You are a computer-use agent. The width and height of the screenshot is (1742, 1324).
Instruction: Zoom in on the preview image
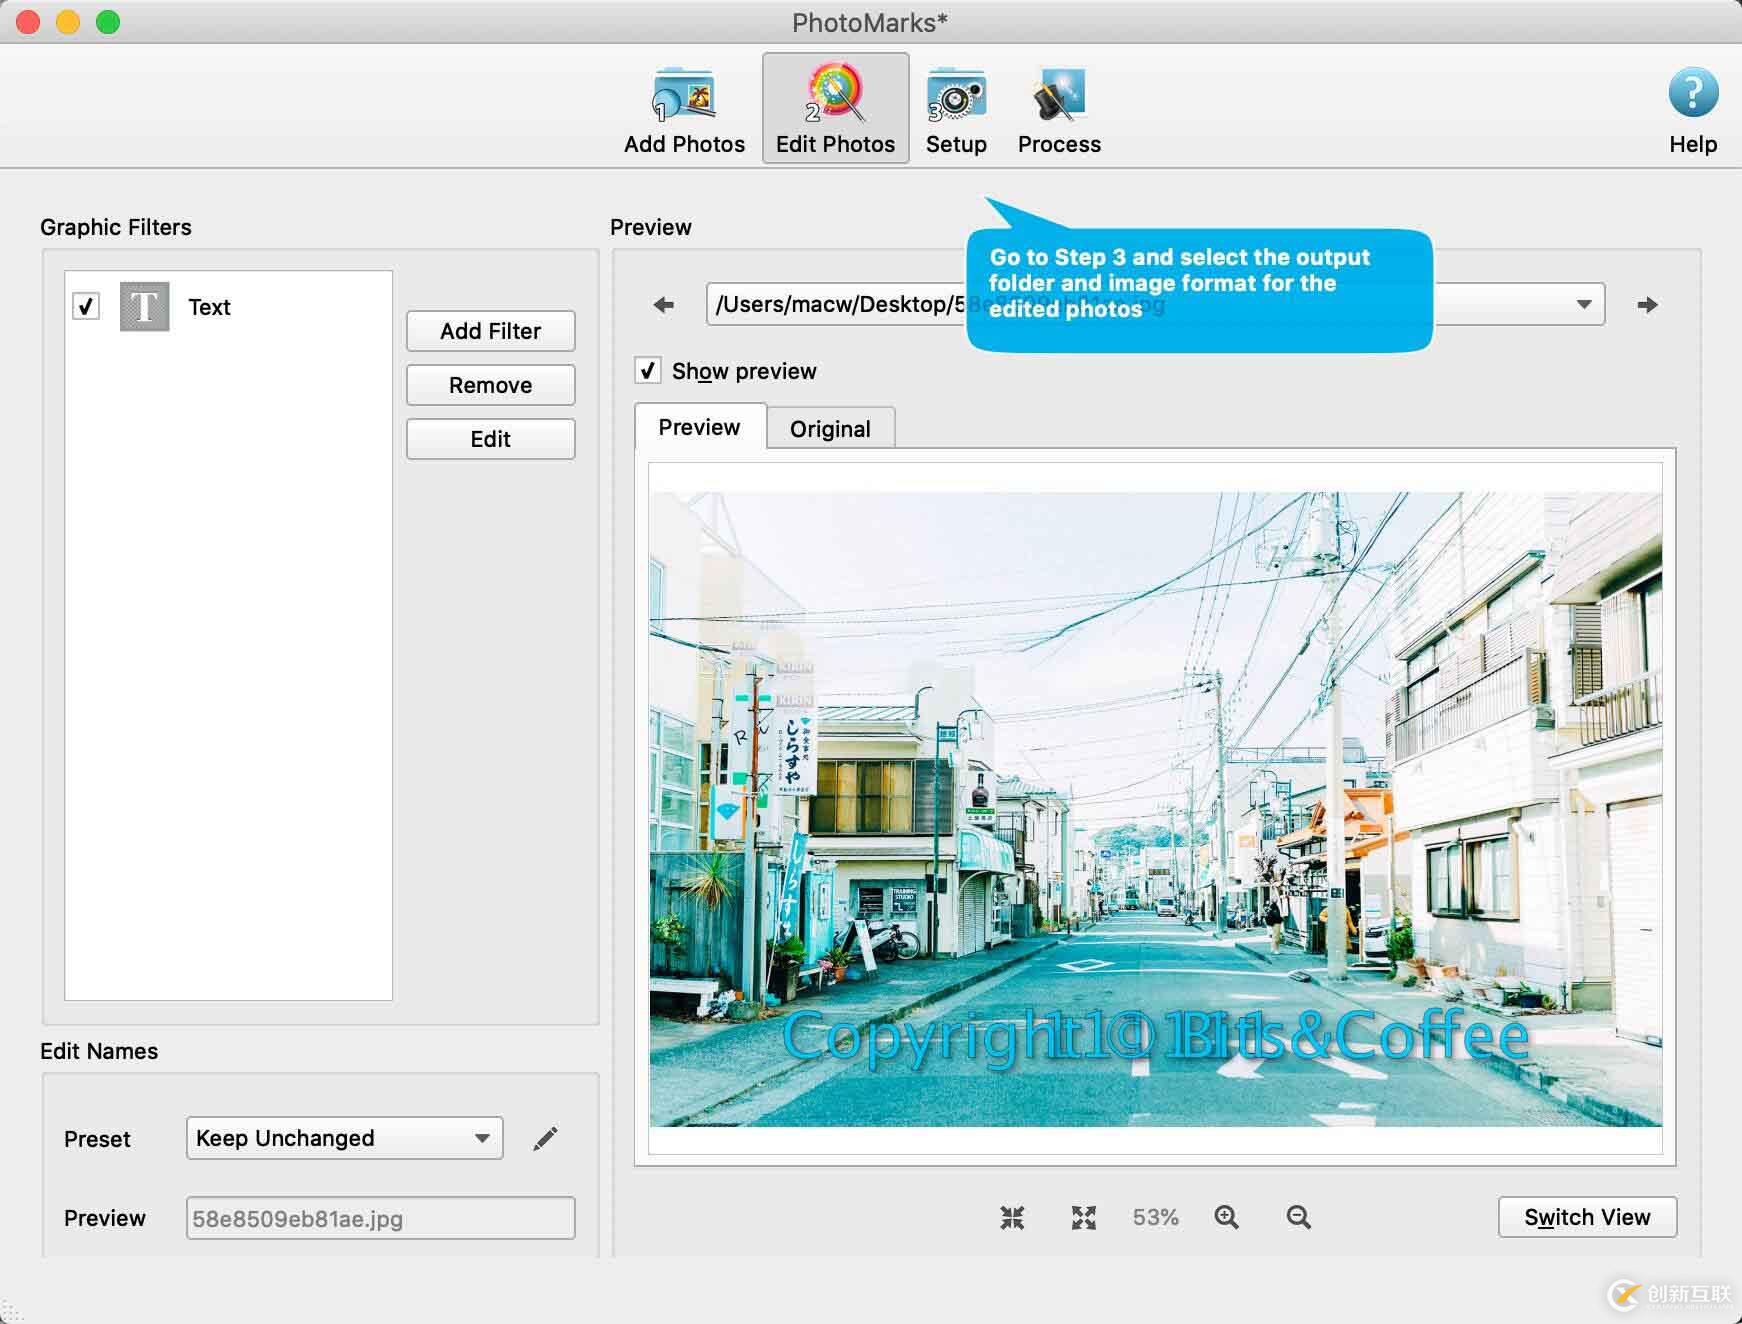(1226, 1217)
